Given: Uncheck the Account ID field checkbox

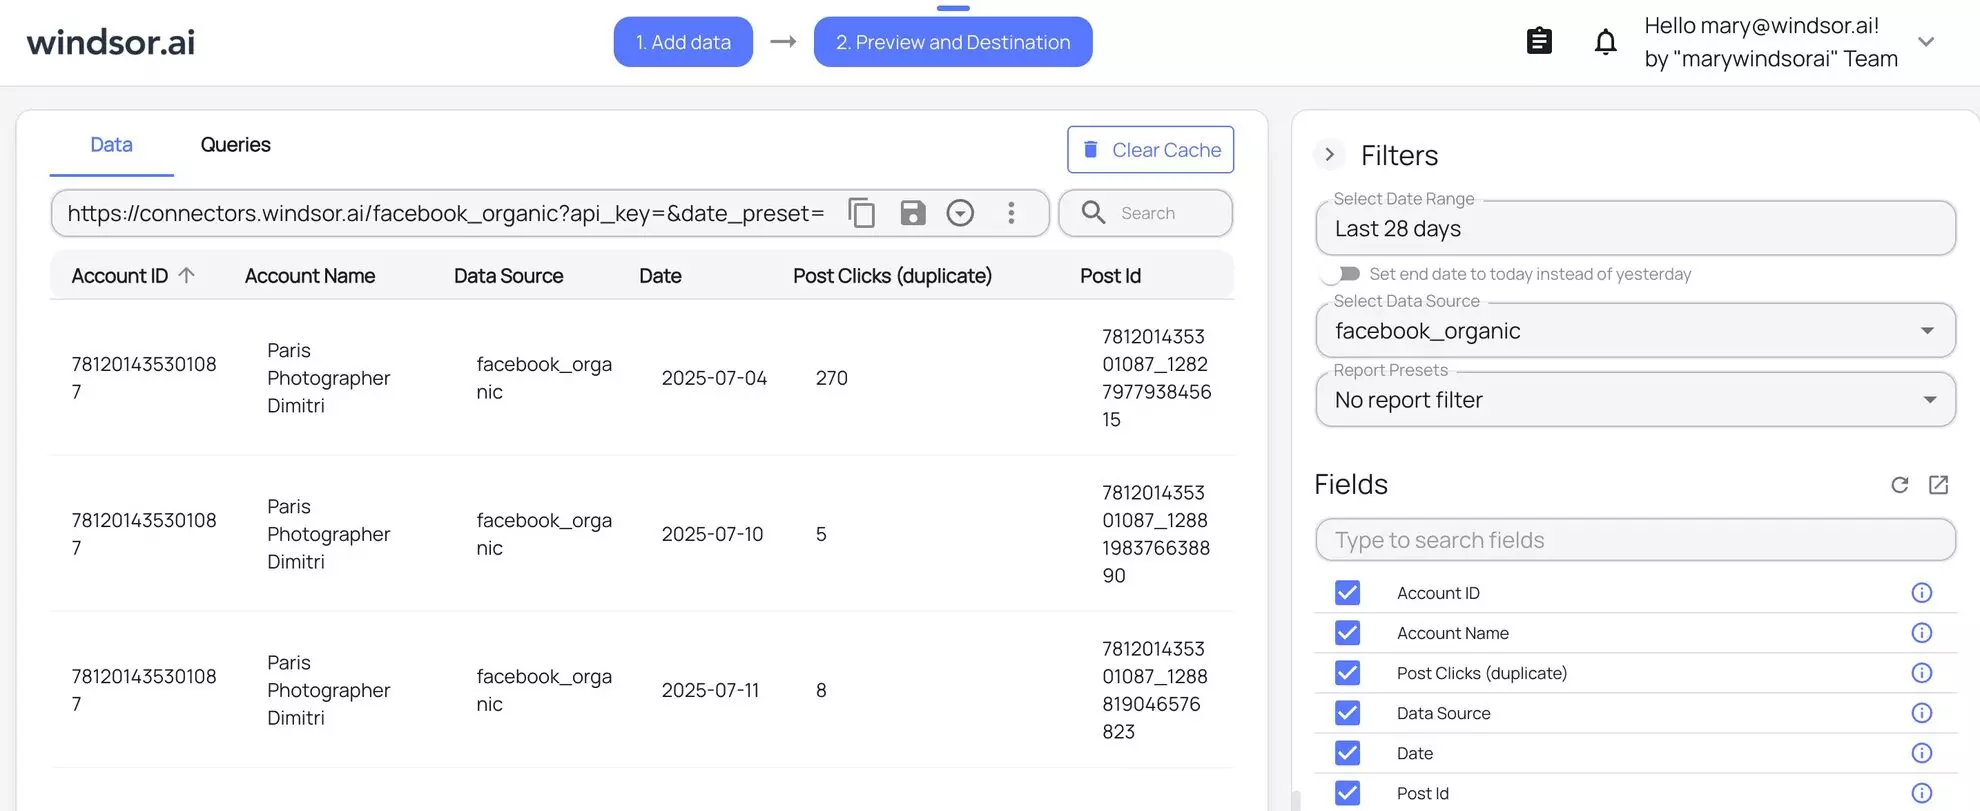Looking at the screenshot, I should (x=1347, y=593).
